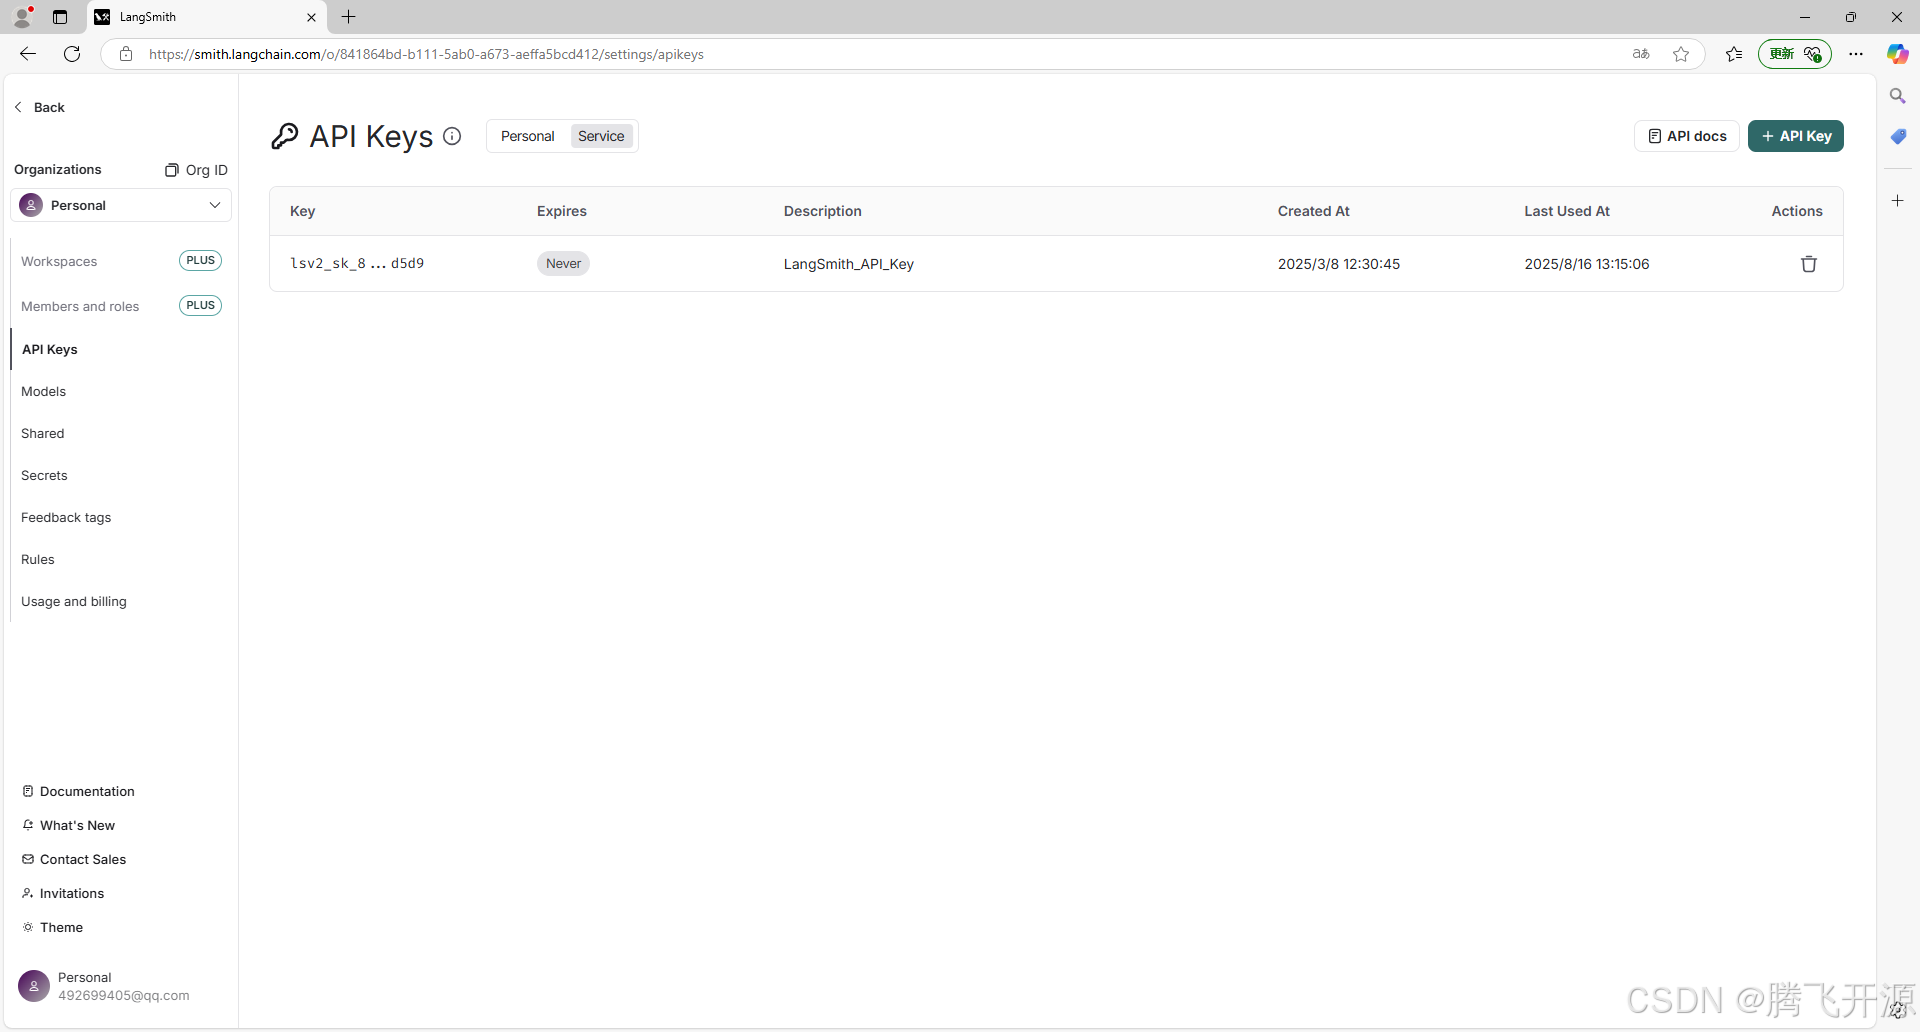Screen dimensions: 1920x1032
Task: Add a new sidebar app with plus
Action: click(1897, 201)
